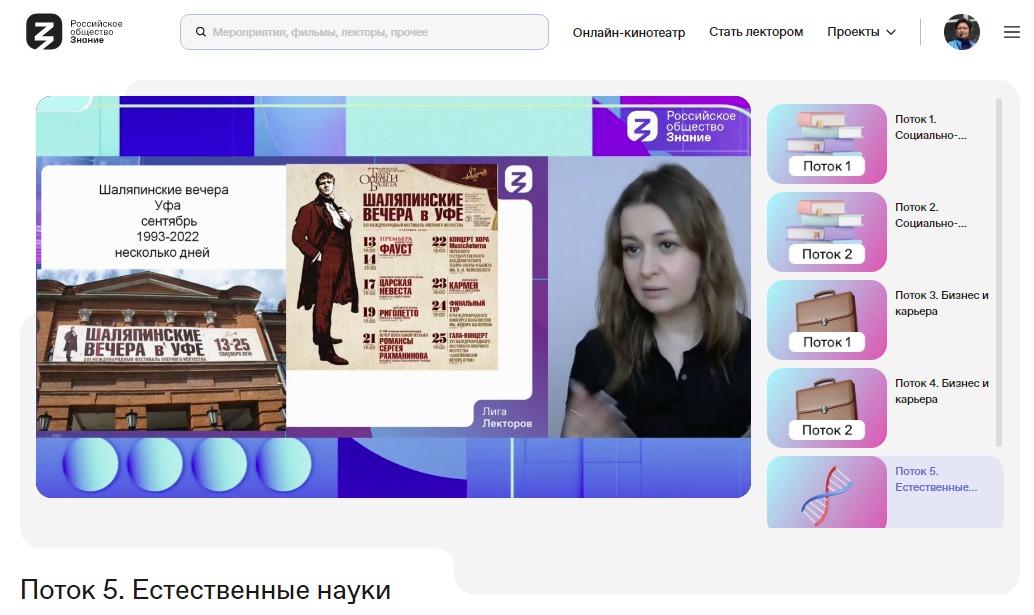Click the search input field

[370, 32]
